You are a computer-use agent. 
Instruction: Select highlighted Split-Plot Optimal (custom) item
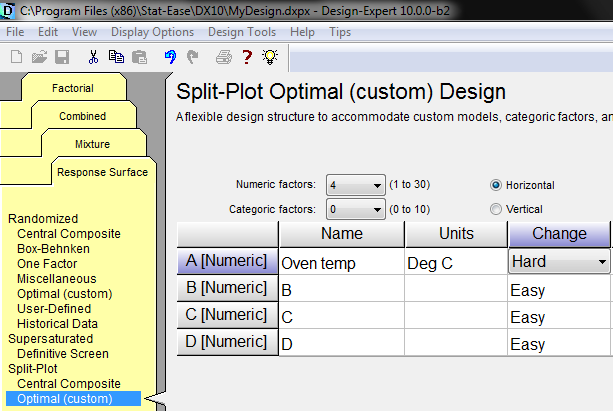pos(73,399)
